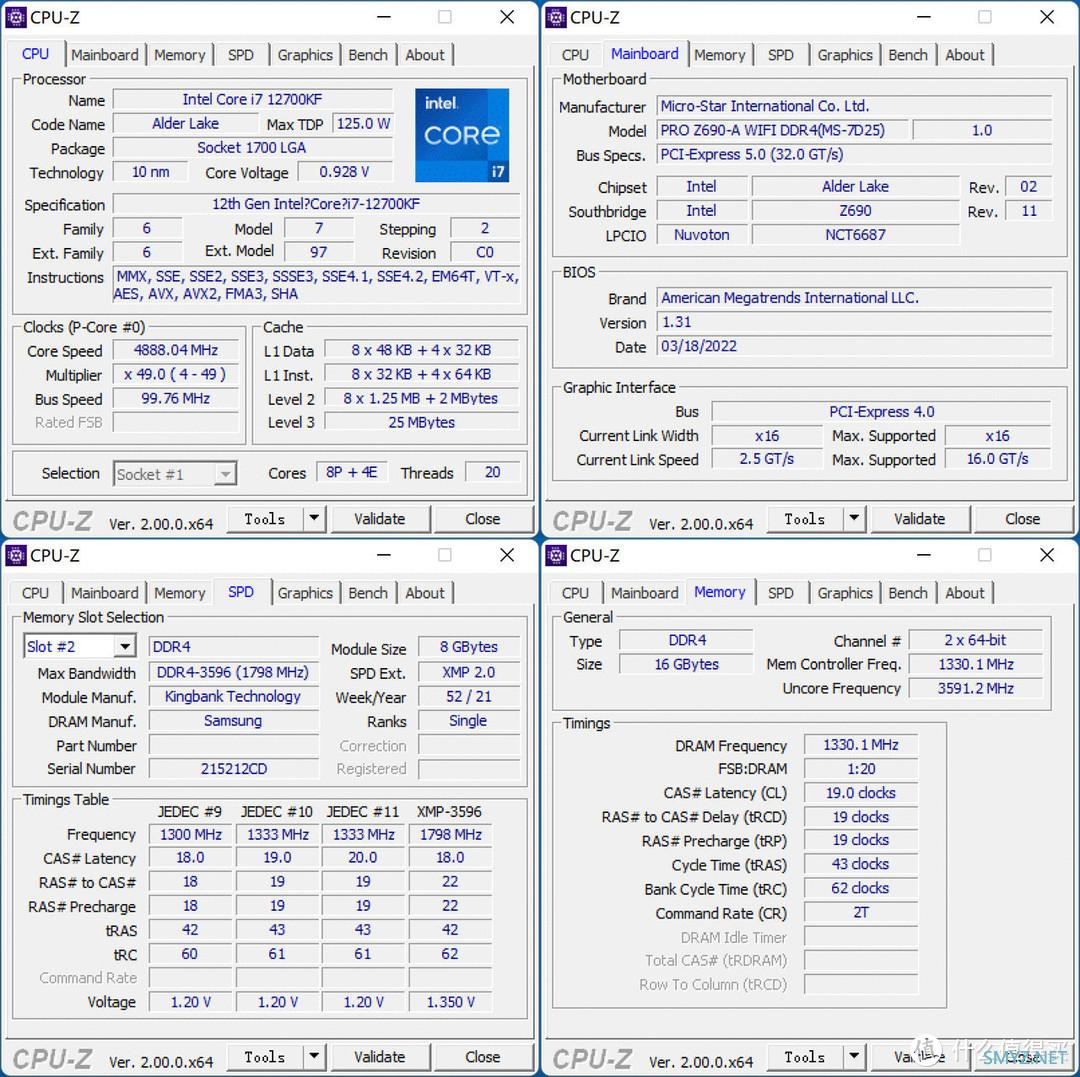Open Tools dropdown arrow in SPD window

pyautogui.click(x=314, y=1056)
